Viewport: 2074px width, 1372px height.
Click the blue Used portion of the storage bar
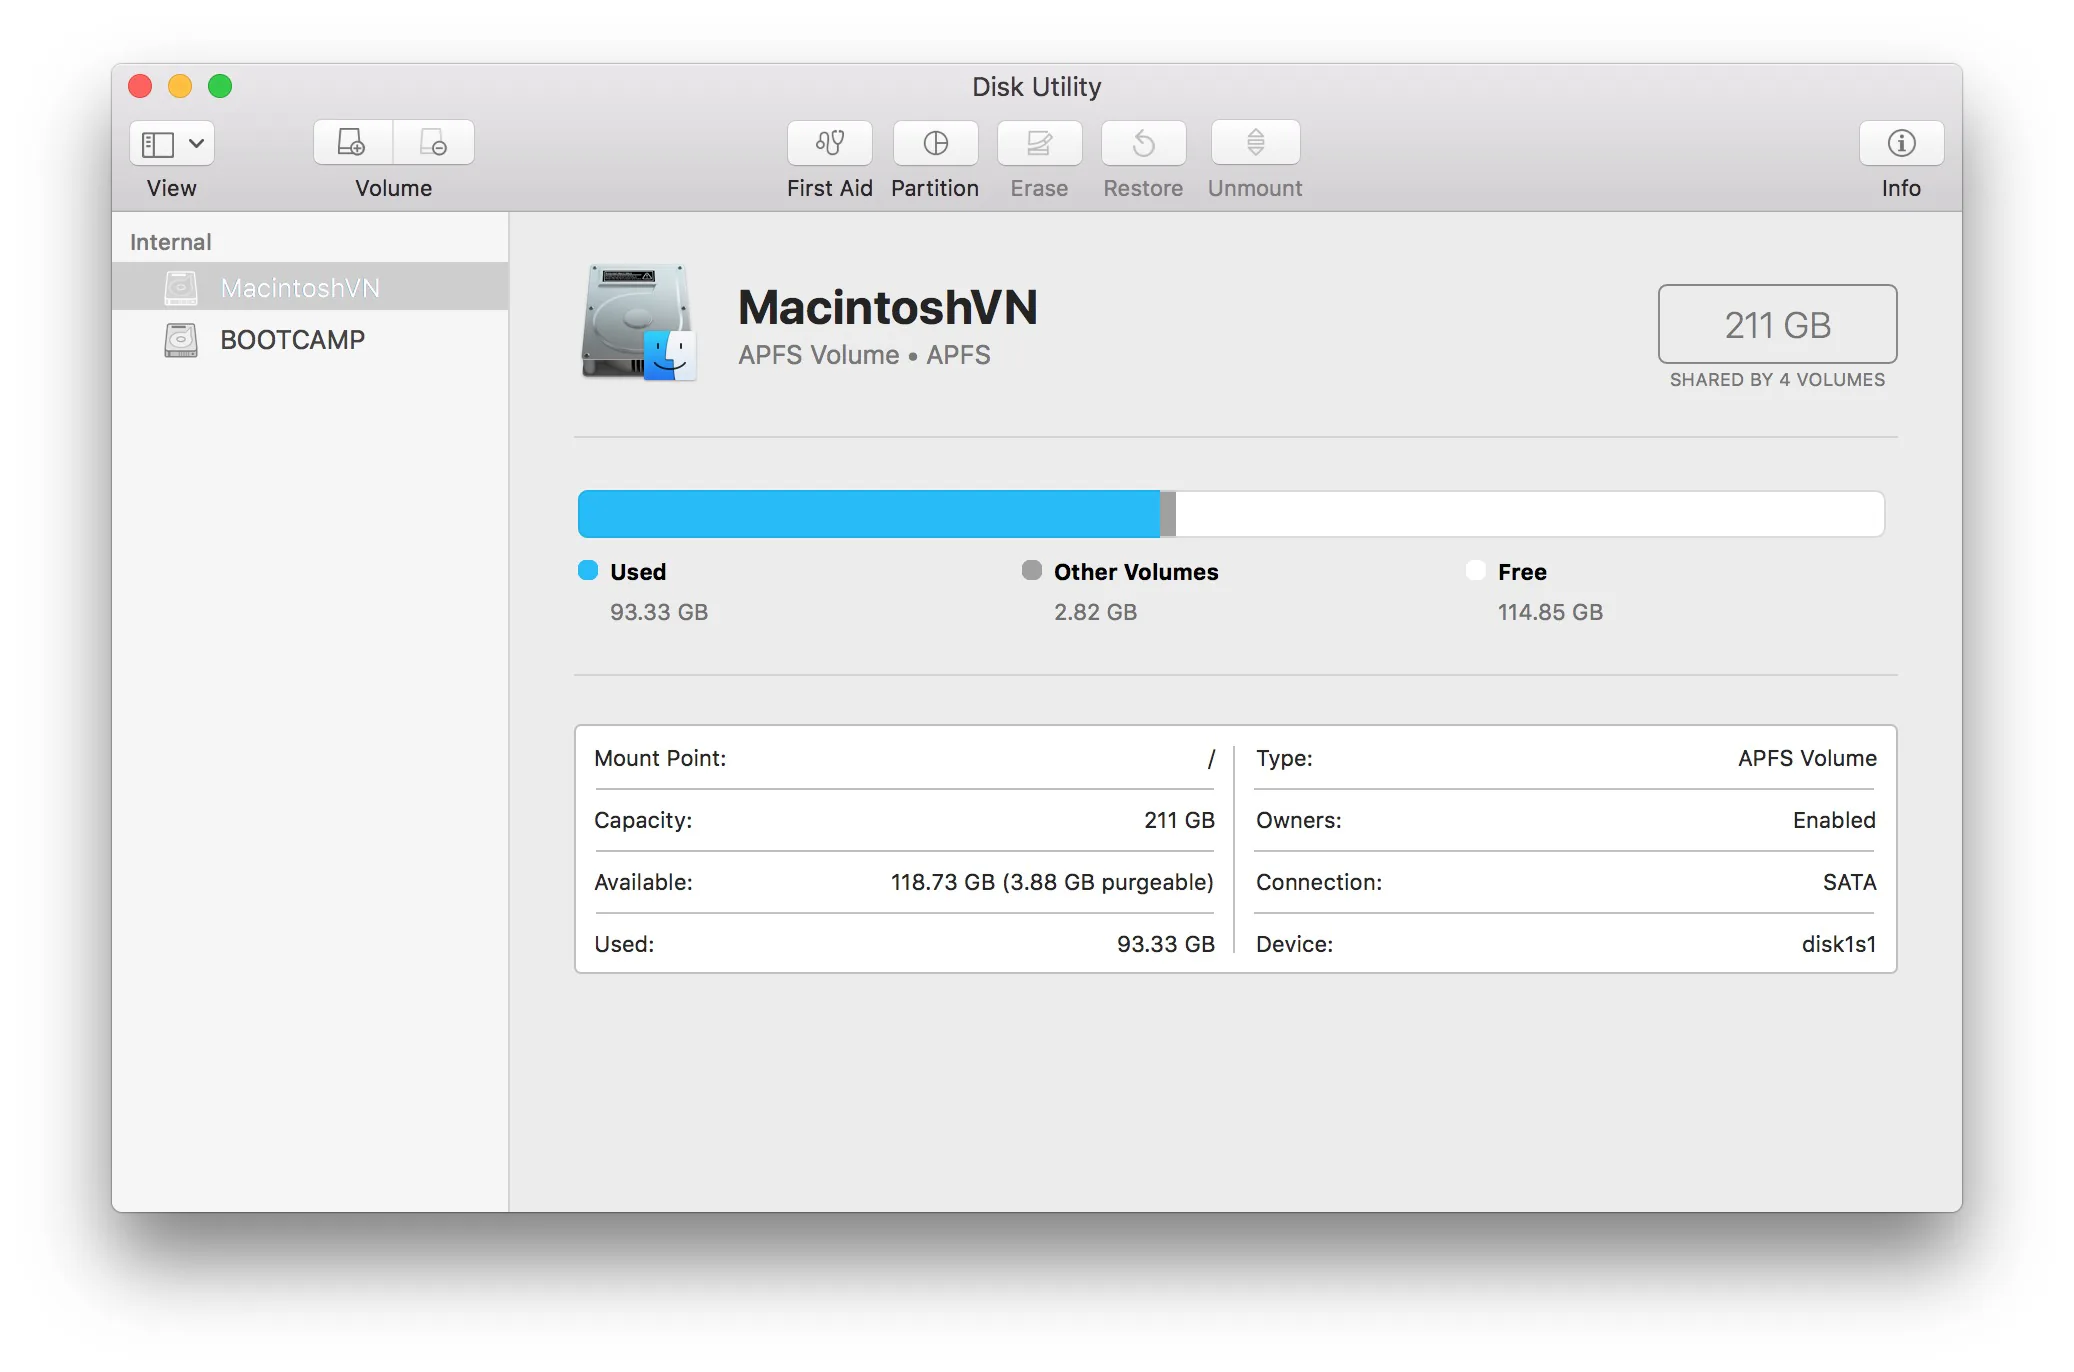(869, 514)
